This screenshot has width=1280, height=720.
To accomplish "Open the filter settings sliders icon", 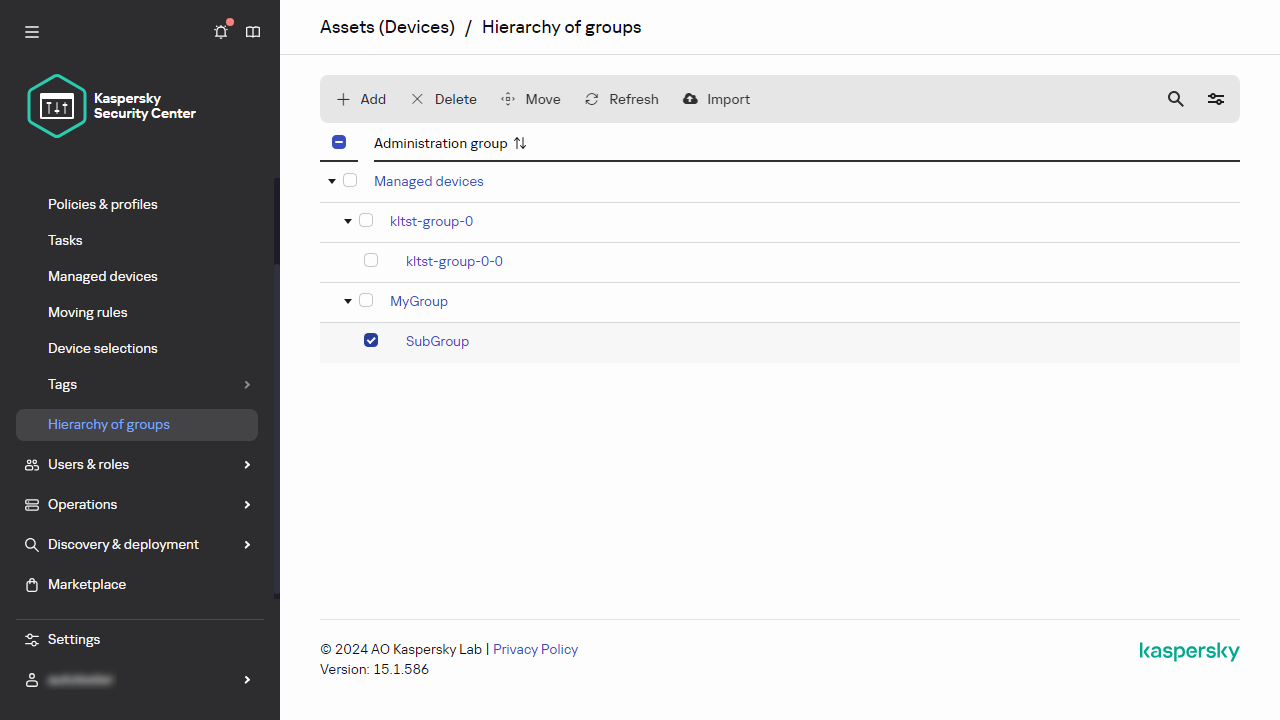I will pyautogui.click(x=1216, y=99).
